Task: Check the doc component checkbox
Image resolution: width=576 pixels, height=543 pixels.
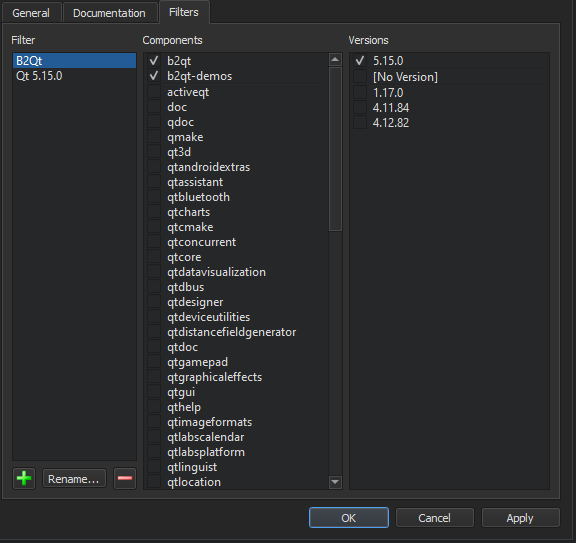Action: tap(154, 107)
